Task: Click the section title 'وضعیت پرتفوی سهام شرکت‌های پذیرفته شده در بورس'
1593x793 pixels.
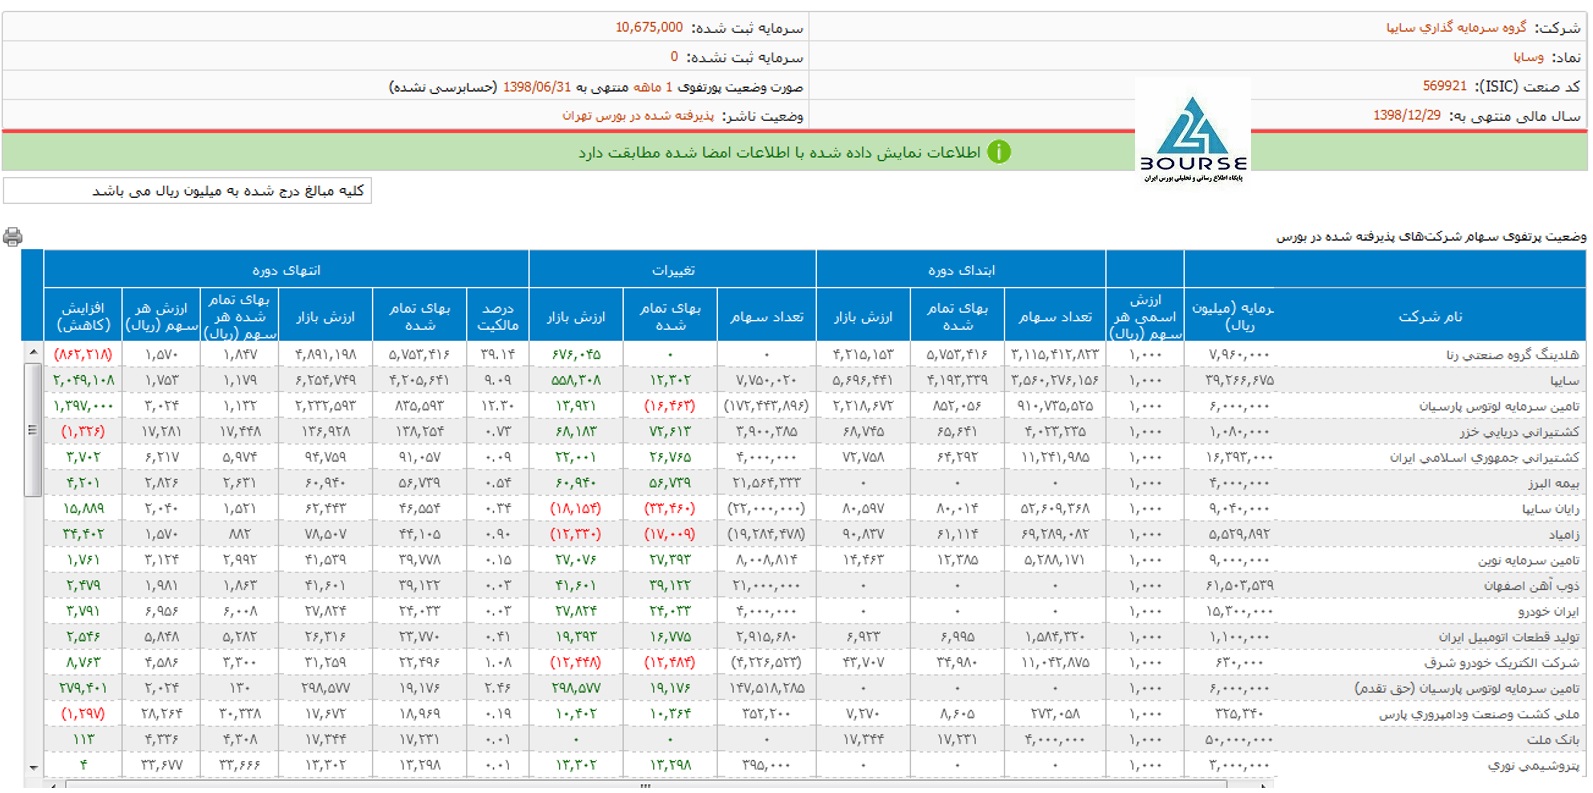Action: [1431, 237]
